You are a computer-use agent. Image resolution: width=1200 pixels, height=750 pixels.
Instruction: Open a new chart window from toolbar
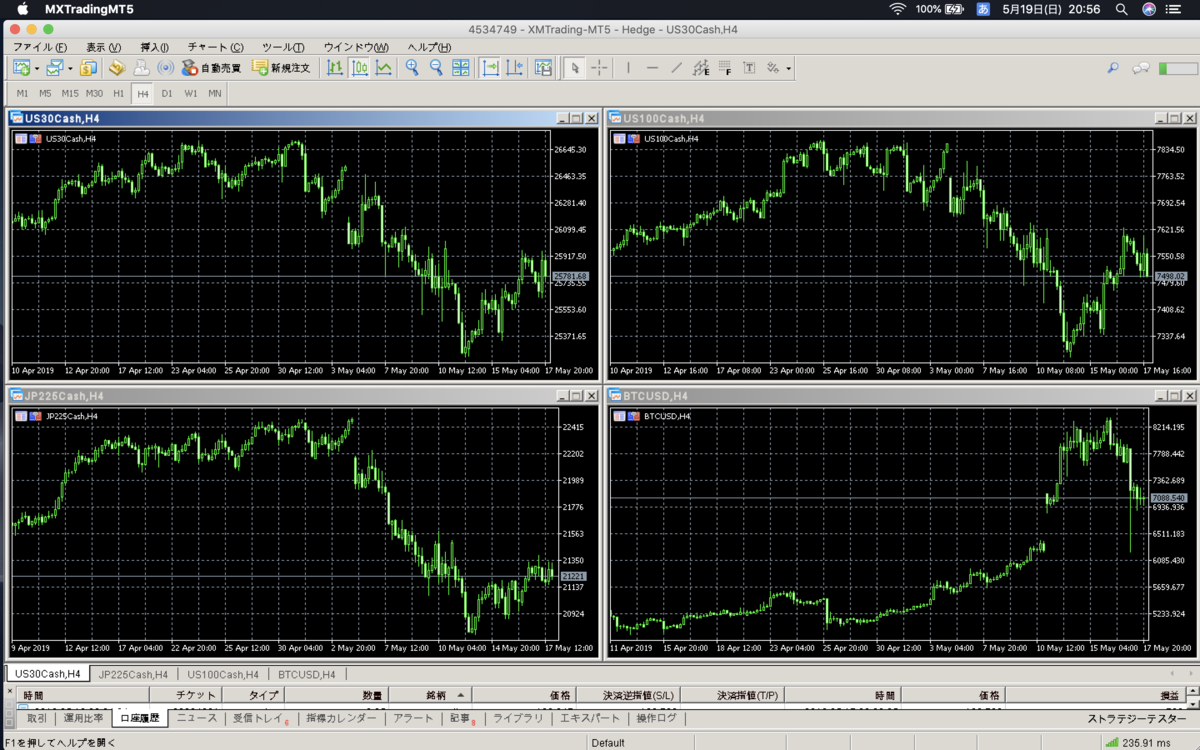21,68
